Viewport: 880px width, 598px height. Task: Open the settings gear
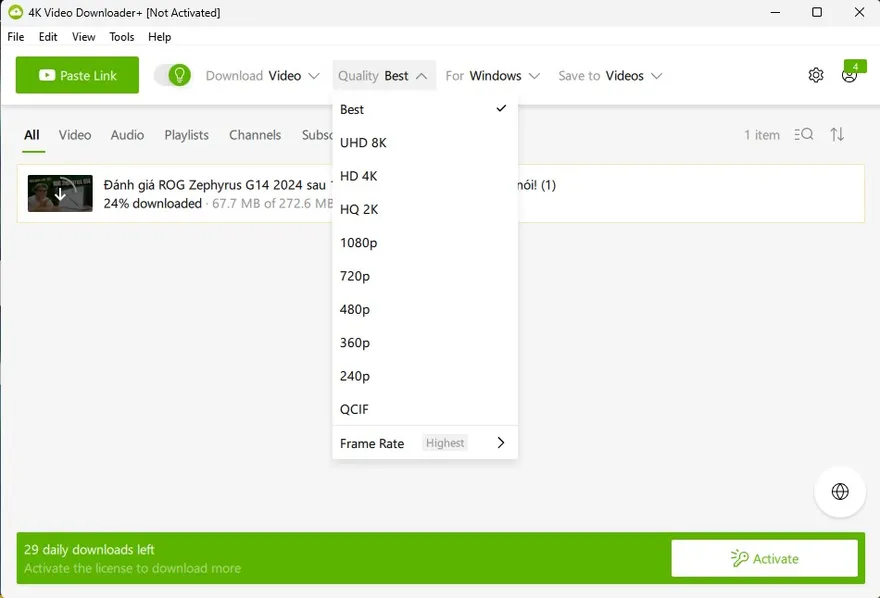[815, 75]
